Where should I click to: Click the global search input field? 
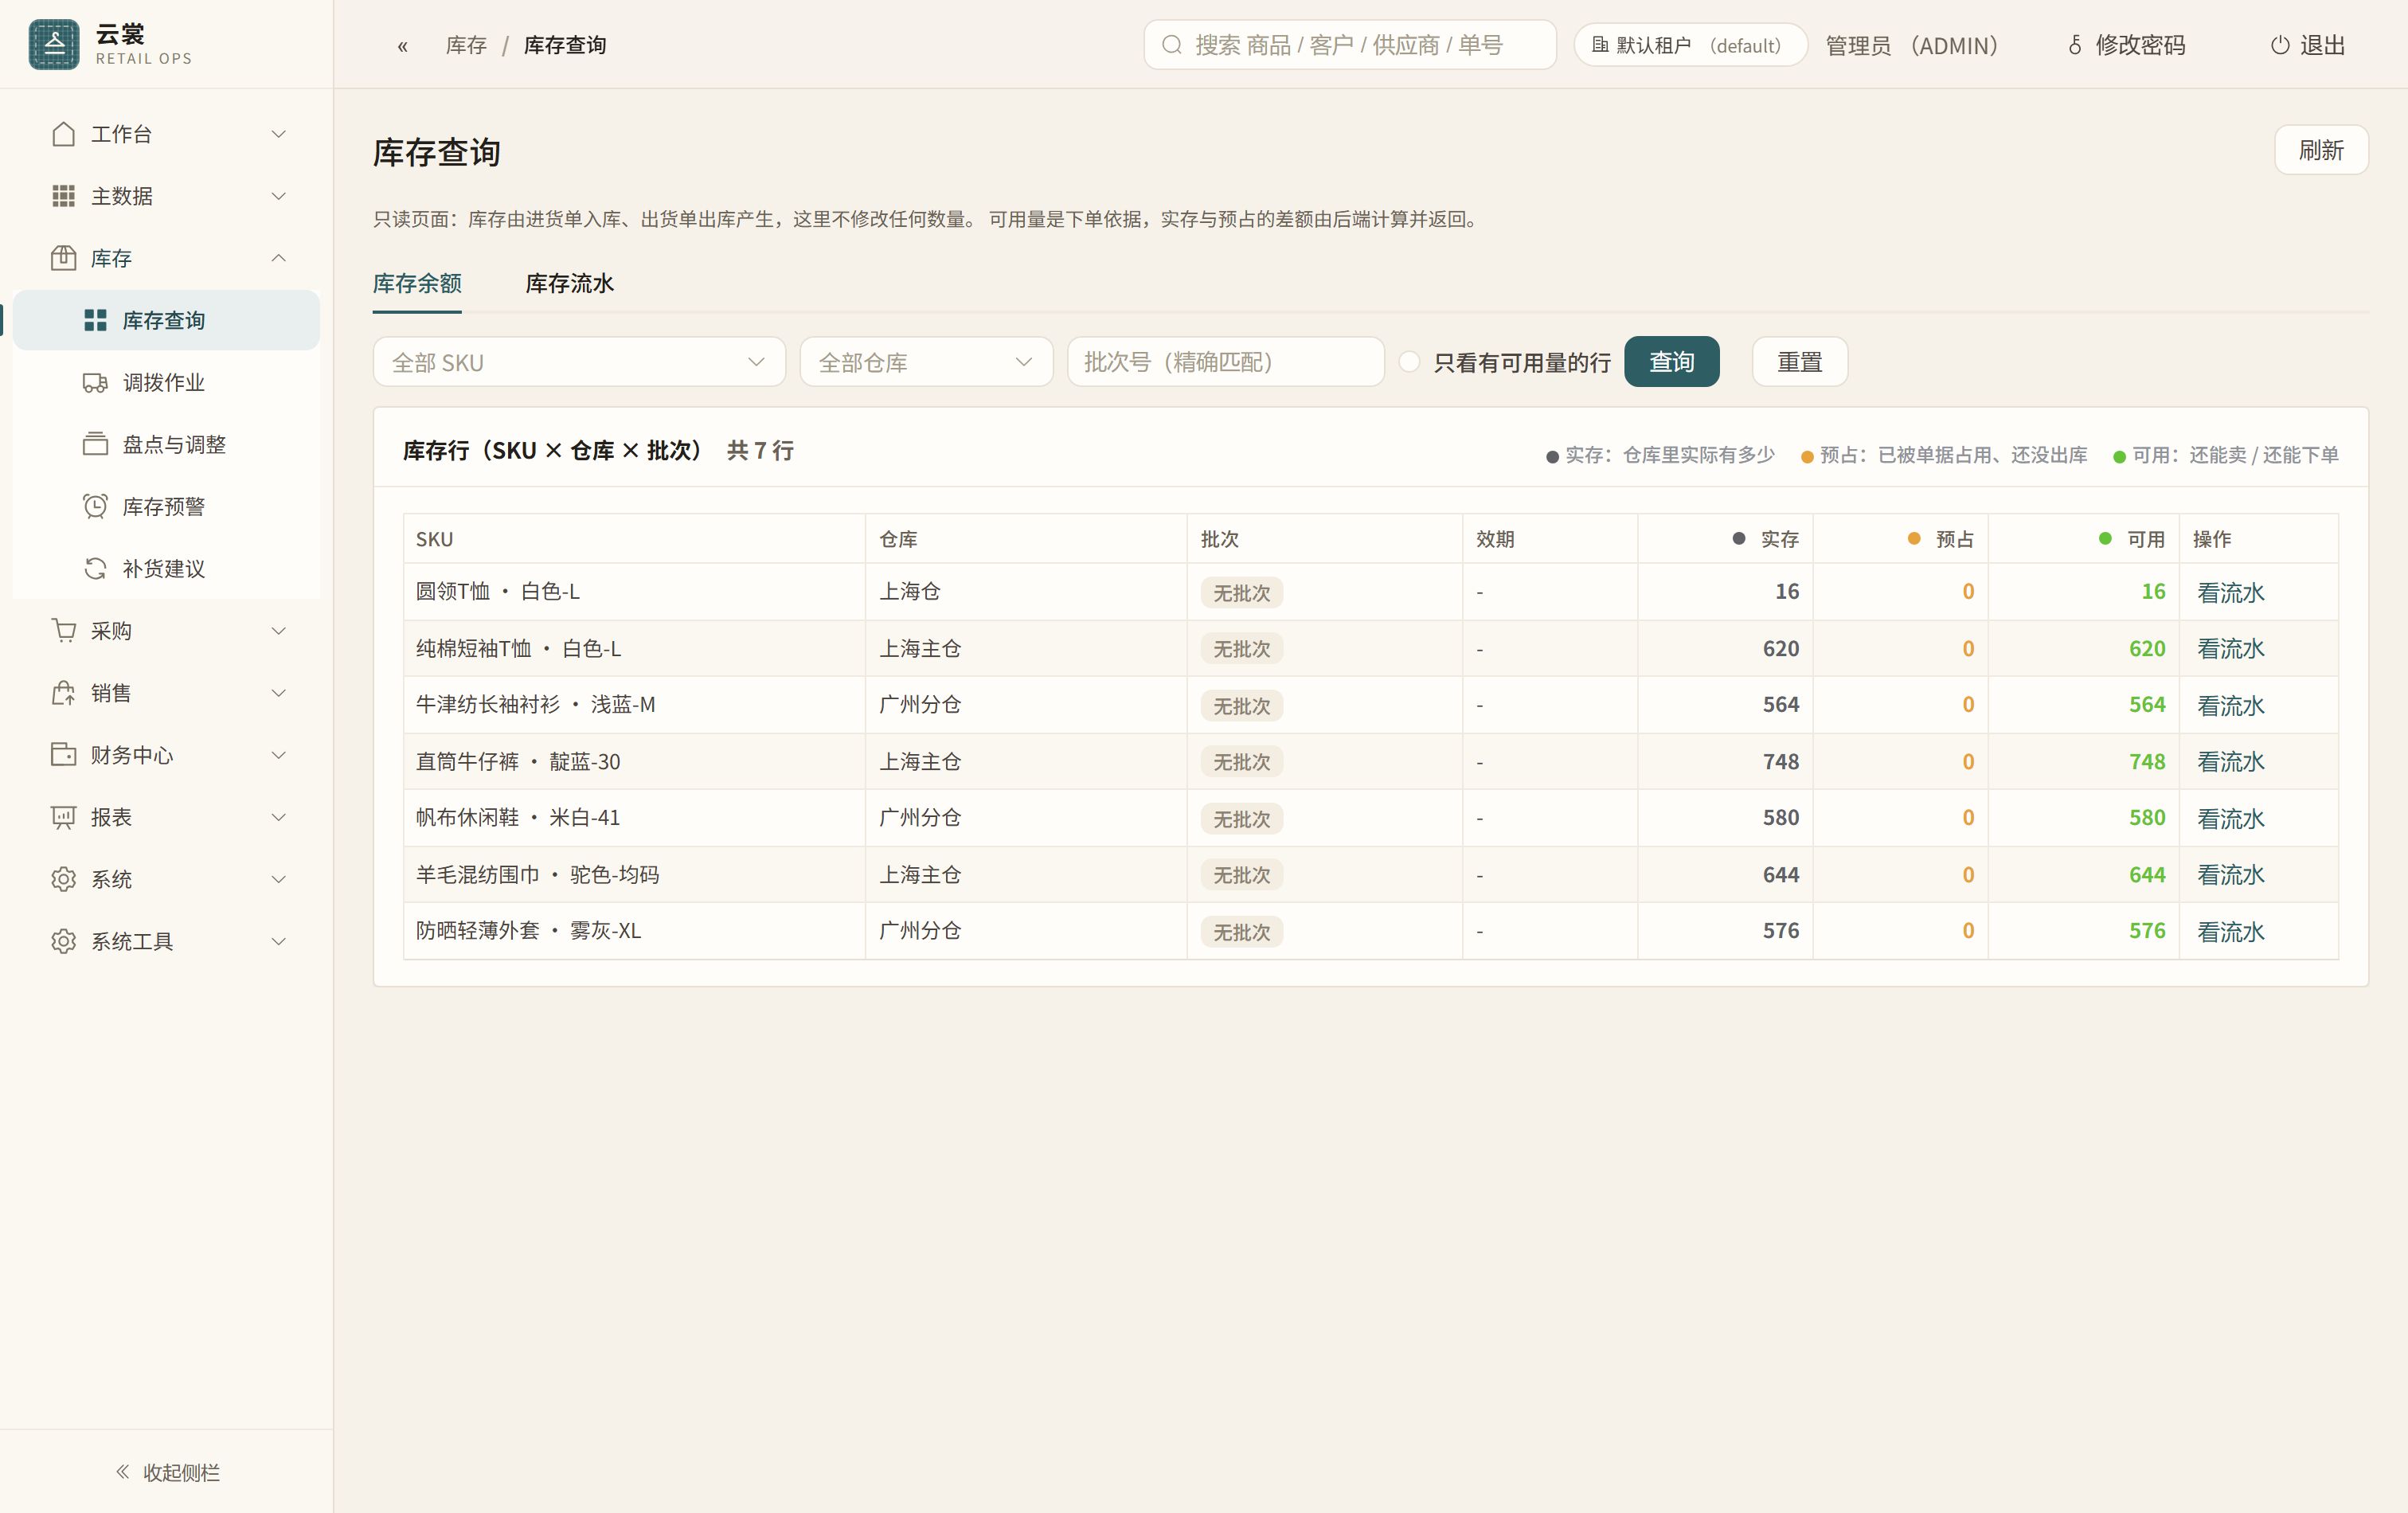[1350, 45]
